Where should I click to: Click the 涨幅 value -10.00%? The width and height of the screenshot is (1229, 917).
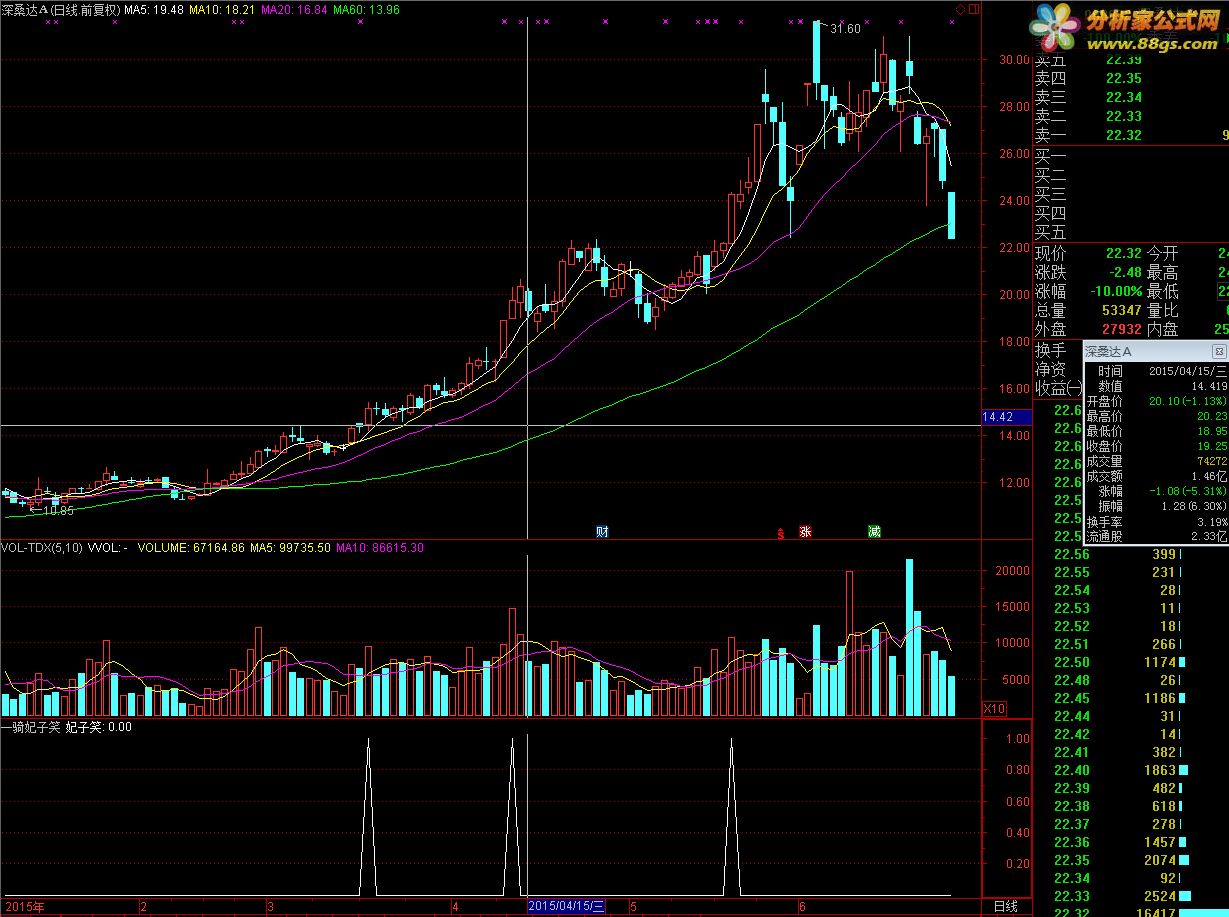tap(1117, 292)
